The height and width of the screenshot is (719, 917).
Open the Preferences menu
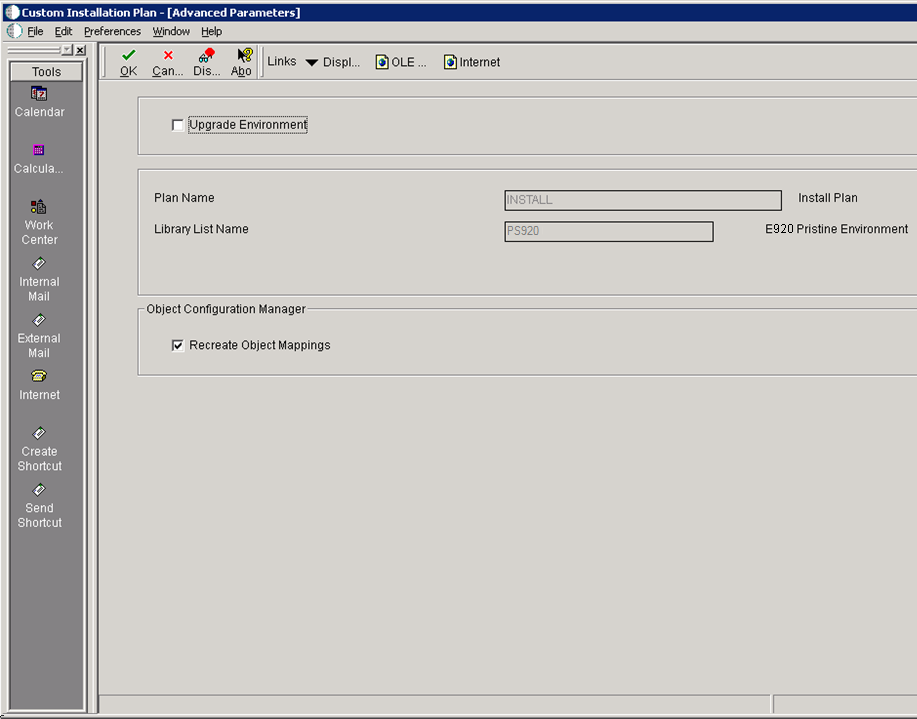coord(112,32)
